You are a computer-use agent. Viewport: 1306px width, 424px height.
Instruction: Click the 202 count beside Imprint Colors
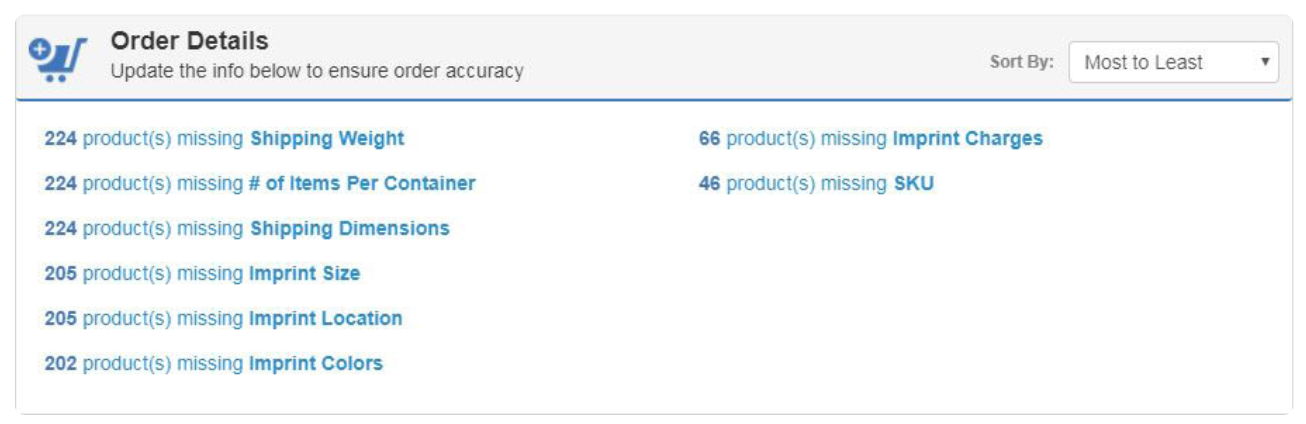[x=60, y=364]
